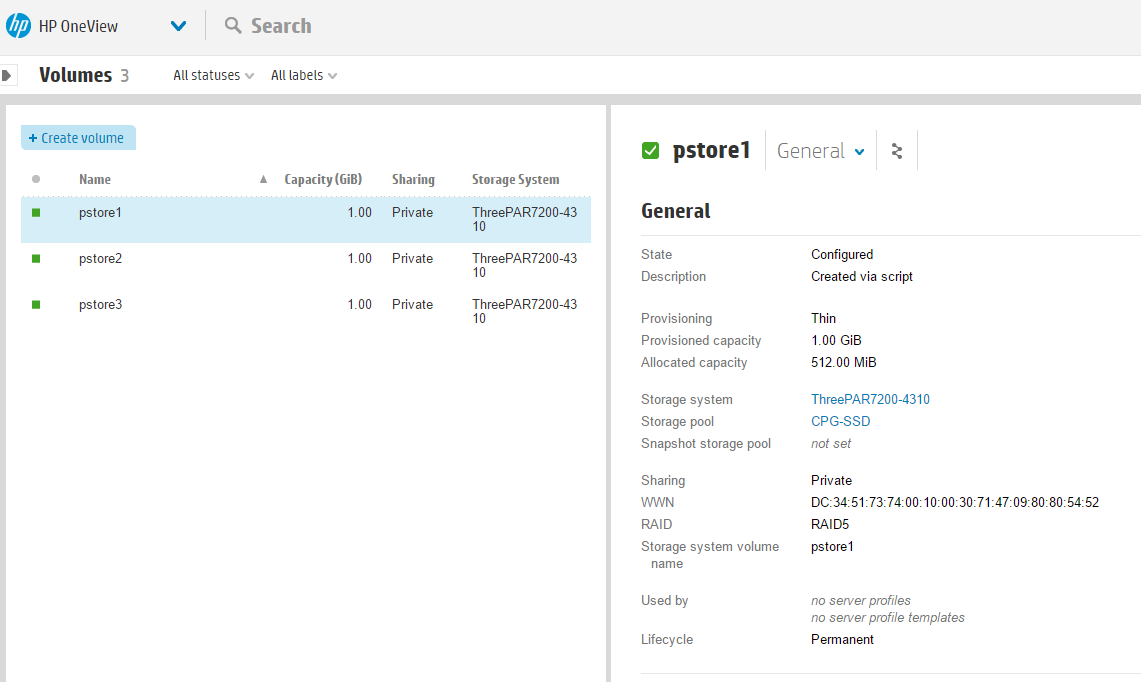Sort by Capacity (GiB) column header
Screen dimensions: 1141x682
322,179
